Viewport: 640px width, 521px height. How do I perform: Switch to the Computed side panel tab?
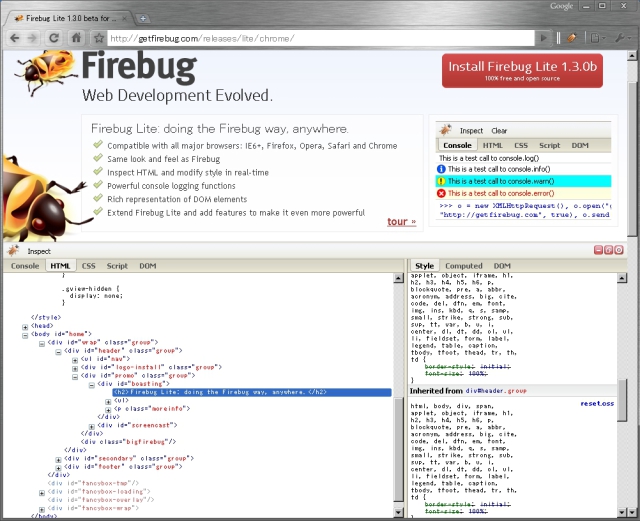(x=464, y=266)
